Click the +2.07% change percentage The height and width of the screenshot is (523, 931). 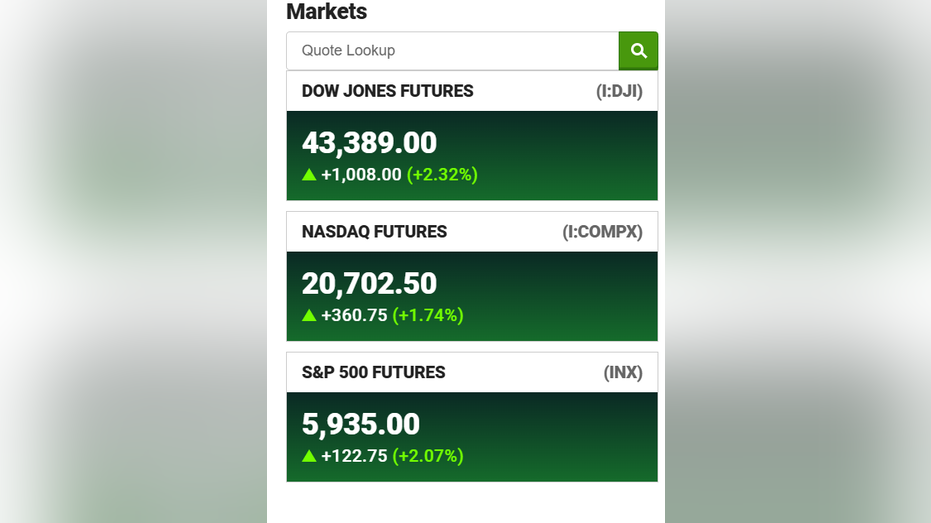428,456
